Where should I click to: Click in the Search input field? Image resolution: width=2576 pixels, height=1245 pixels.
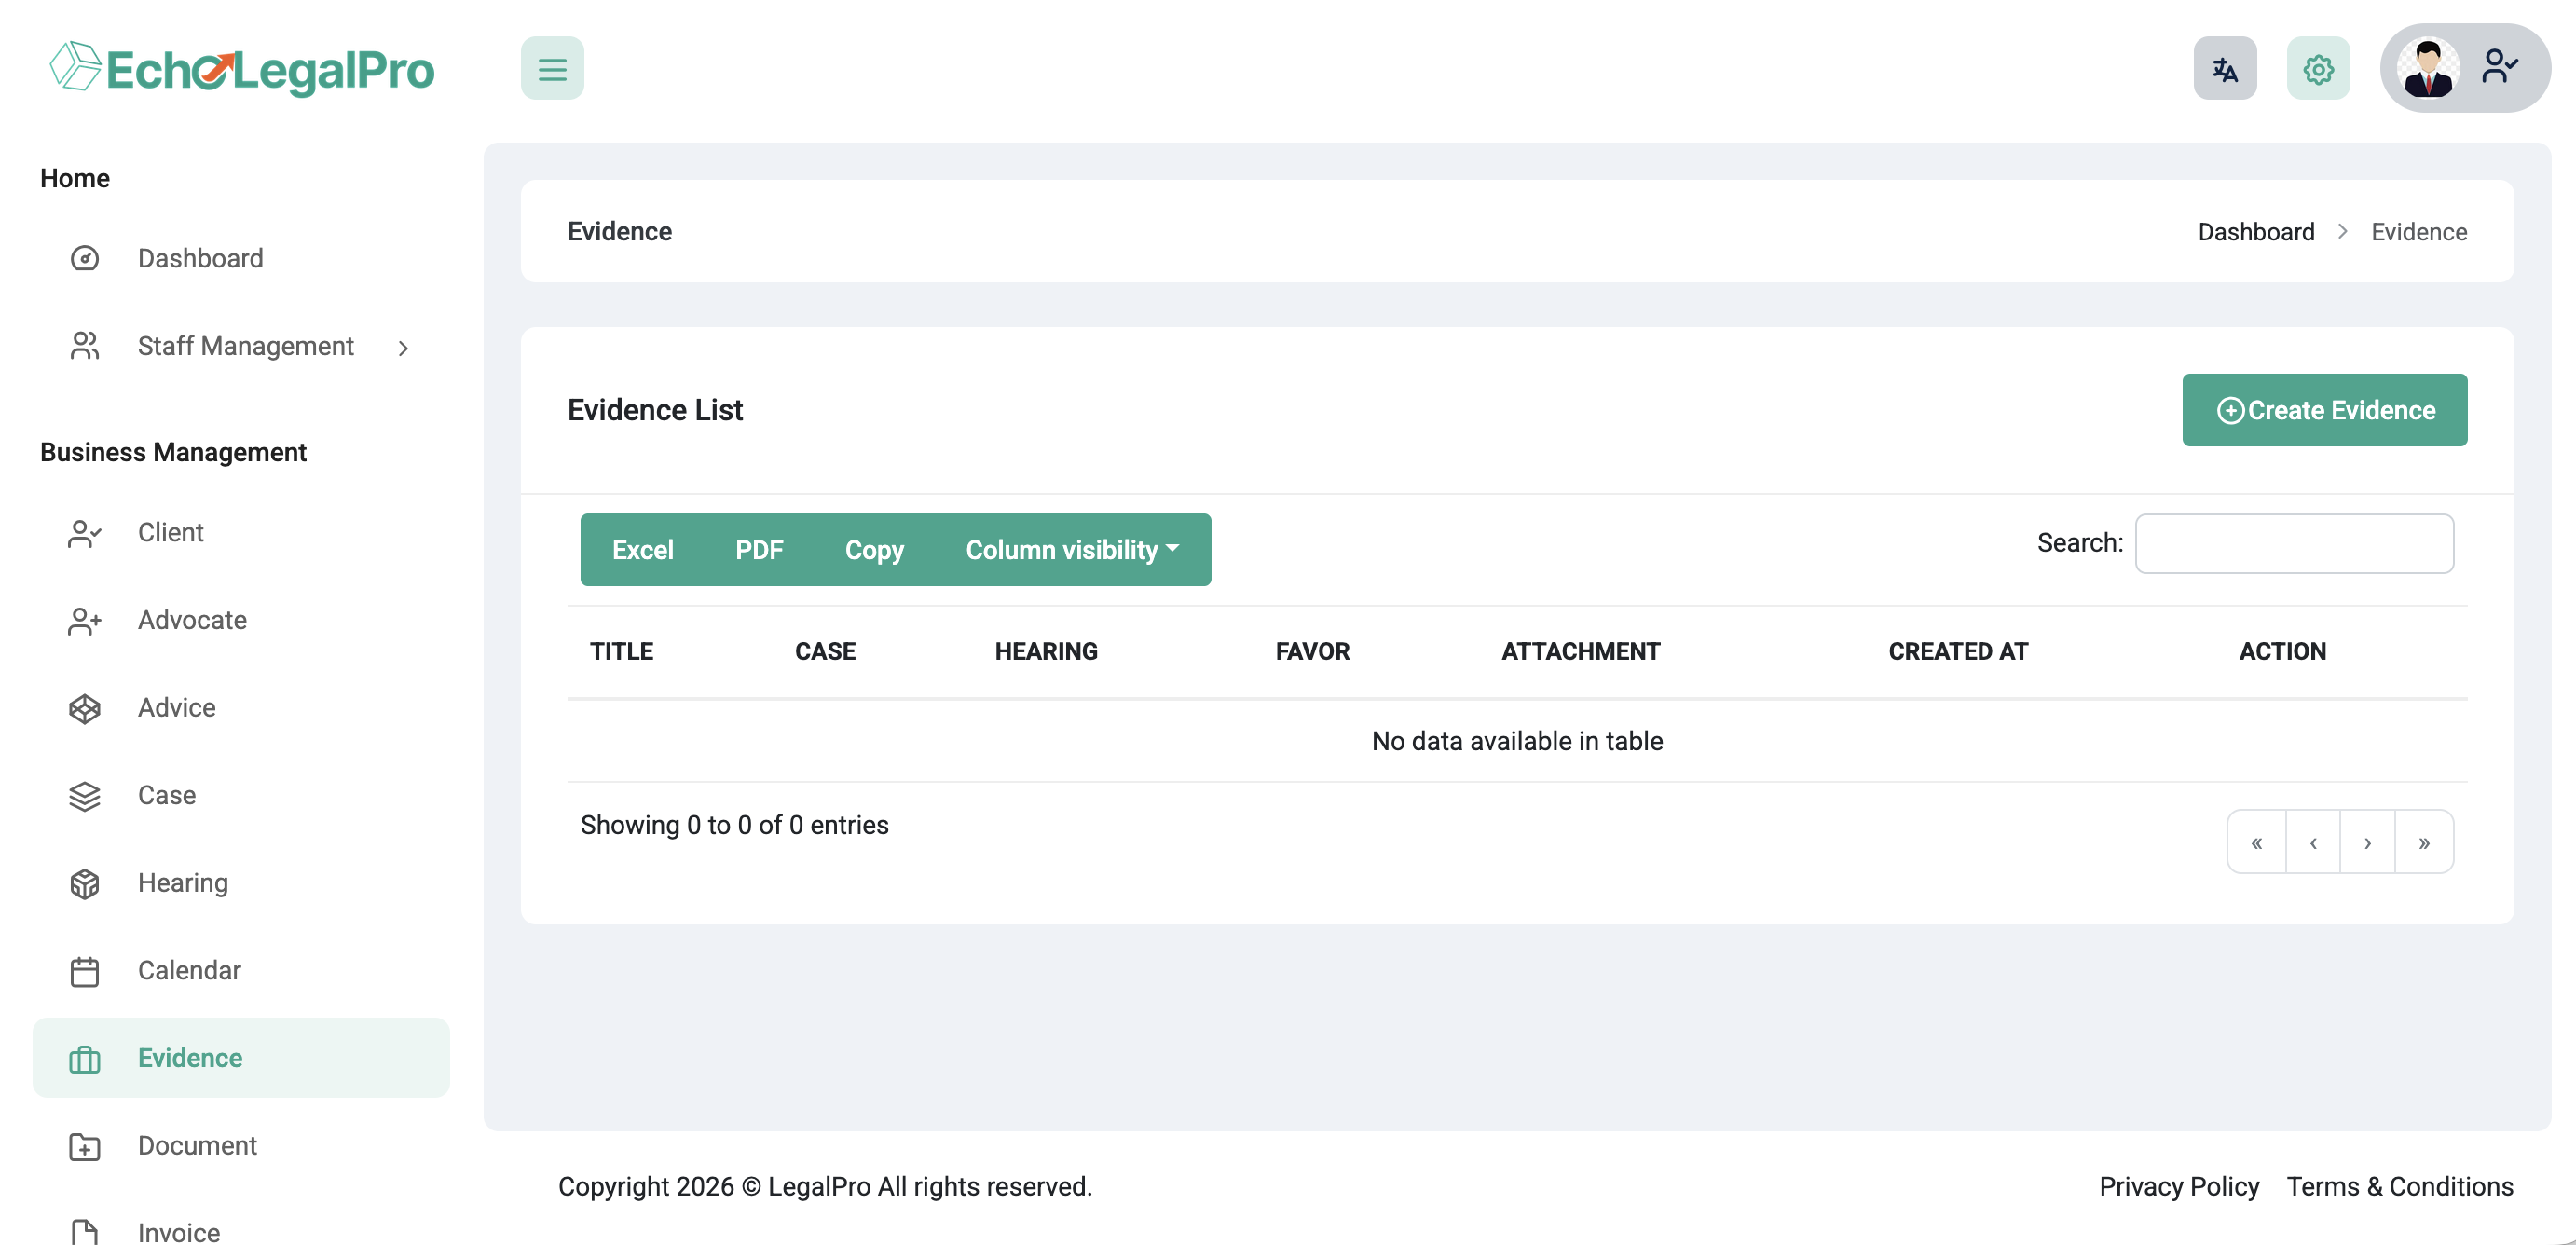(x=2293, y=544)
